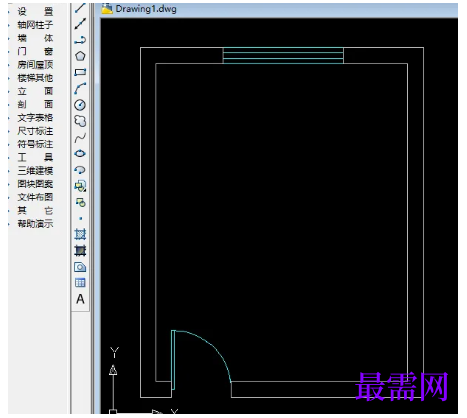Select the Ellipse tool
467x418 pixels.
80,153
